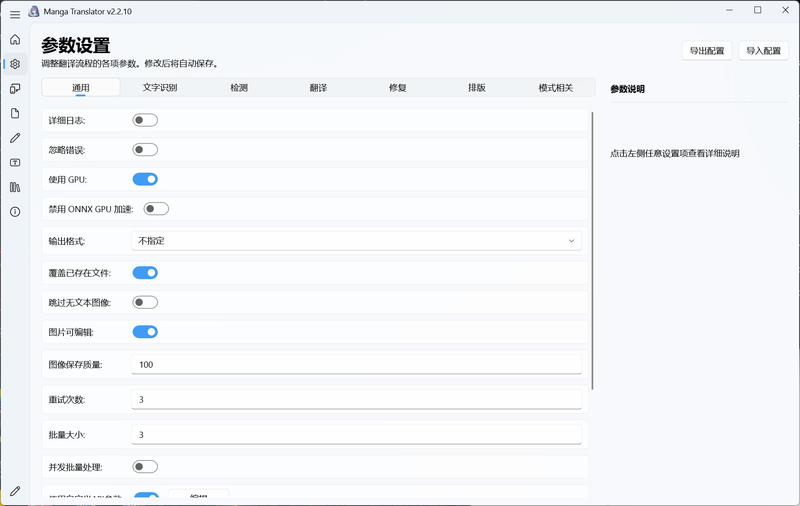This screenshot has height=506, width=800.
Task: Click the 使用 GPU label
Action: (68, 180)
